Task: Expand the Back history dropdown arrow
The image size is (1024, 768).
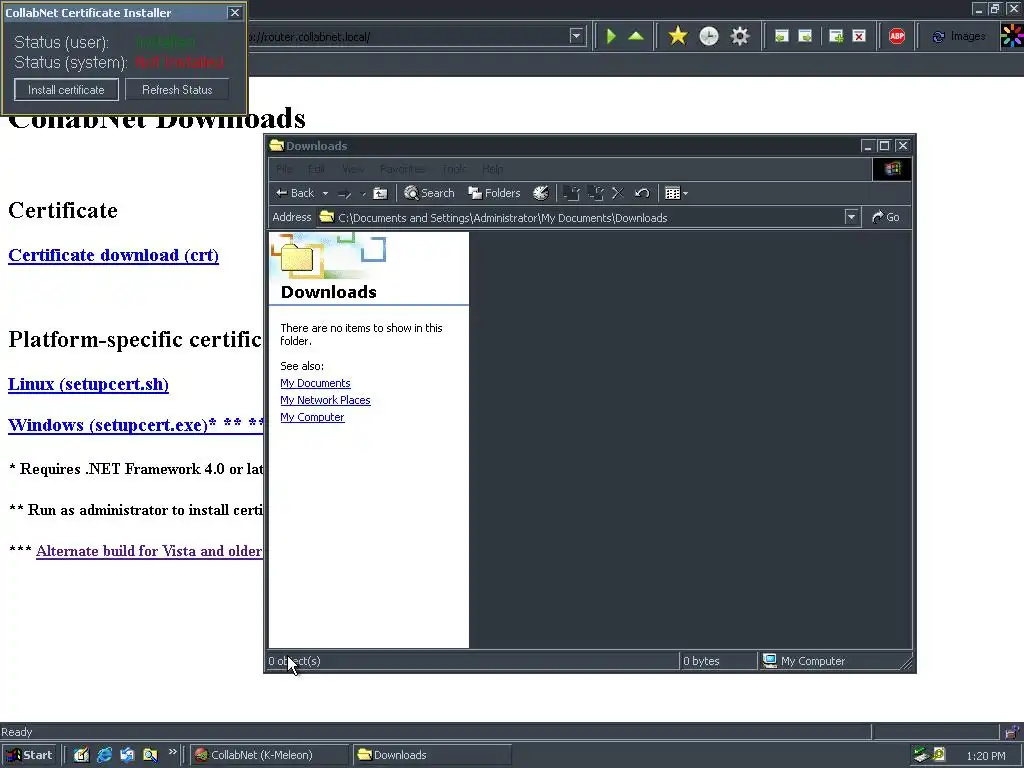Action: click(x=325, y=193)
